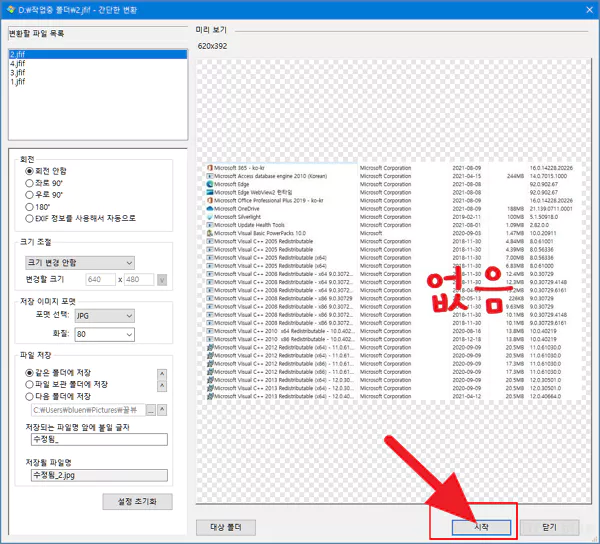Click the 닫기 button
The image size is (600, 544).
pyautogui.click(x=549, y=528)
